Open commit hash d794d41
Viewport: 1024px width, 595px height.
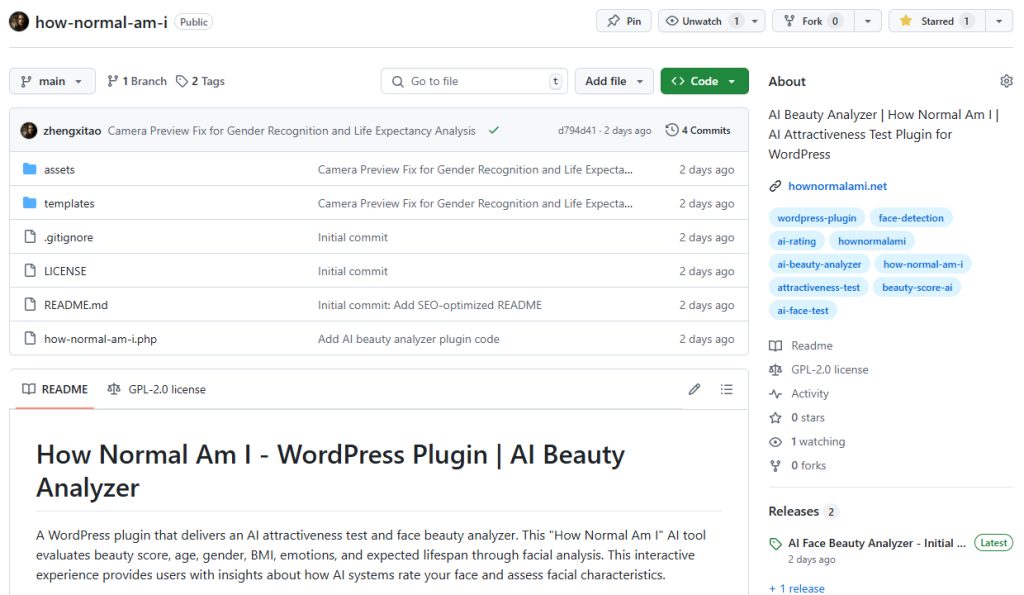[x=577, y=131]
